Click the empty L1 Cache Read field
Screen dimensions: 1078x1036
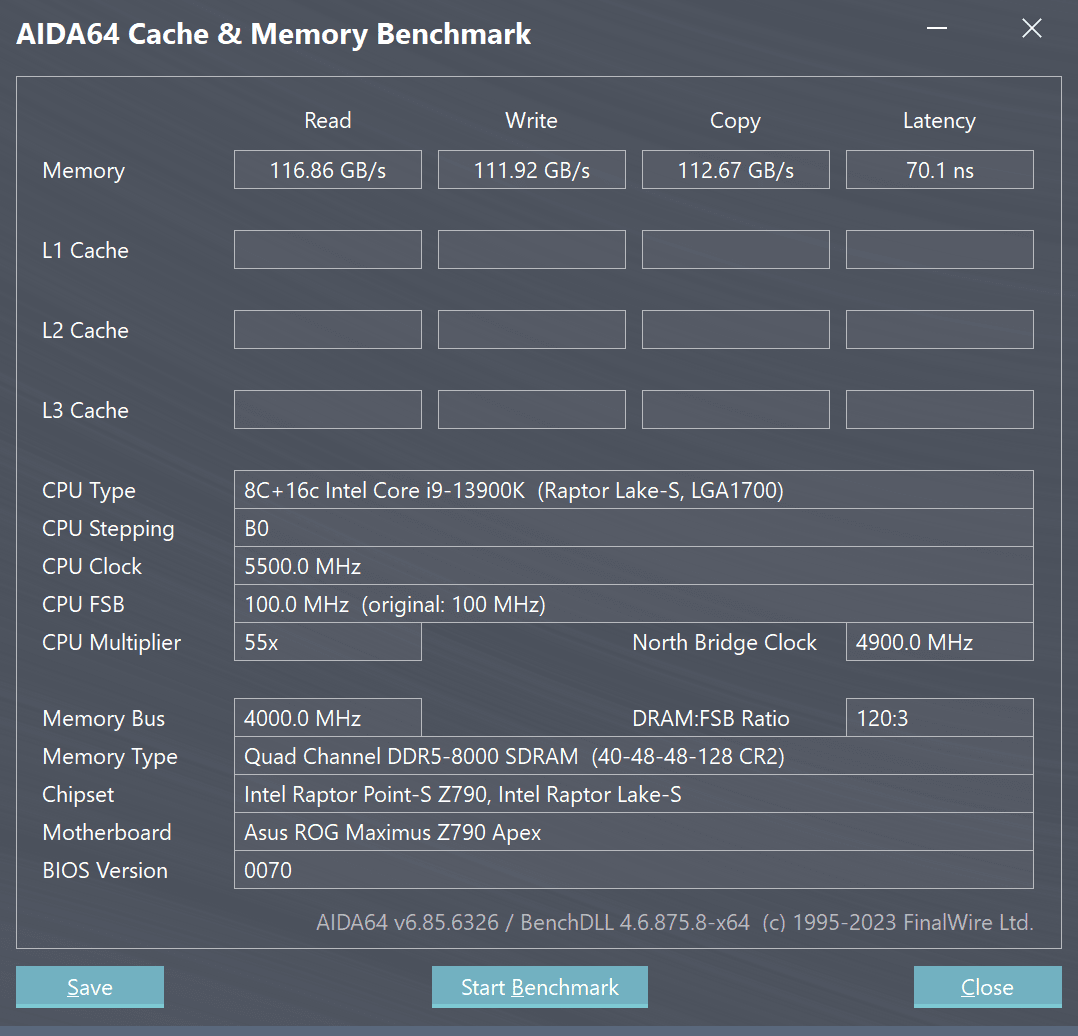(x=328, y=250)
